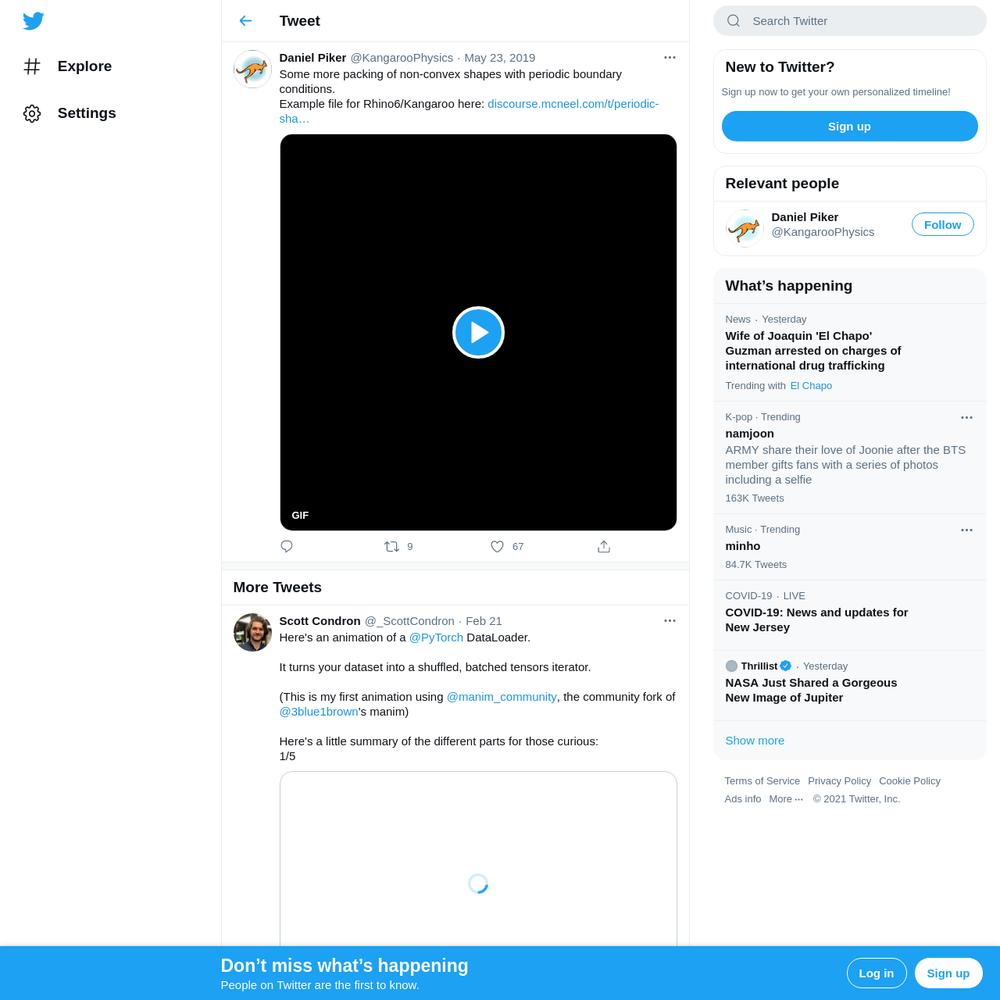Open Privacy Policy
This screenshot has width=1000, height=1000.
click(839, 781)
